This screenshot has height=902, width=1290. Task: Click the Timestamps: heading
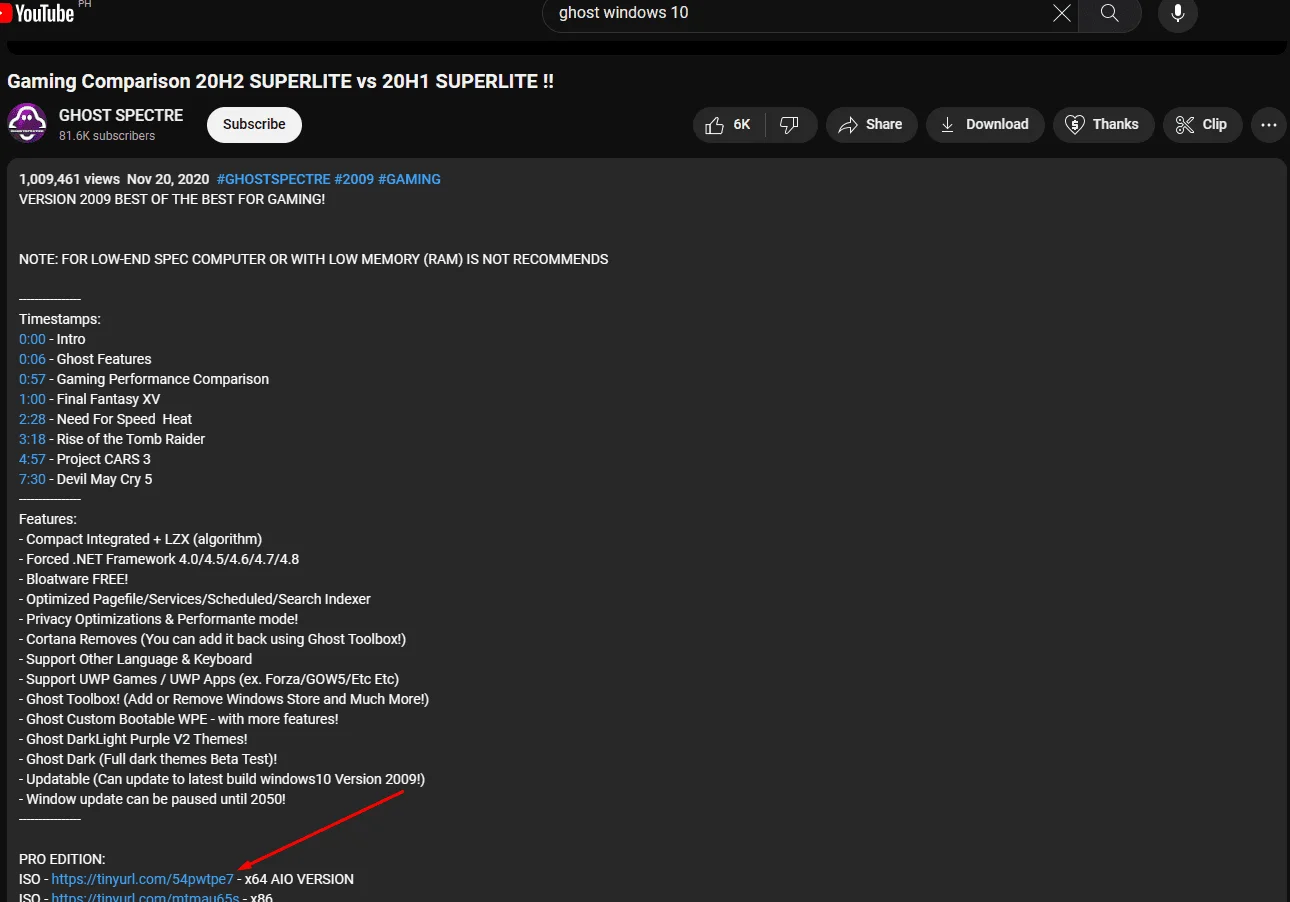pos(60,319)
